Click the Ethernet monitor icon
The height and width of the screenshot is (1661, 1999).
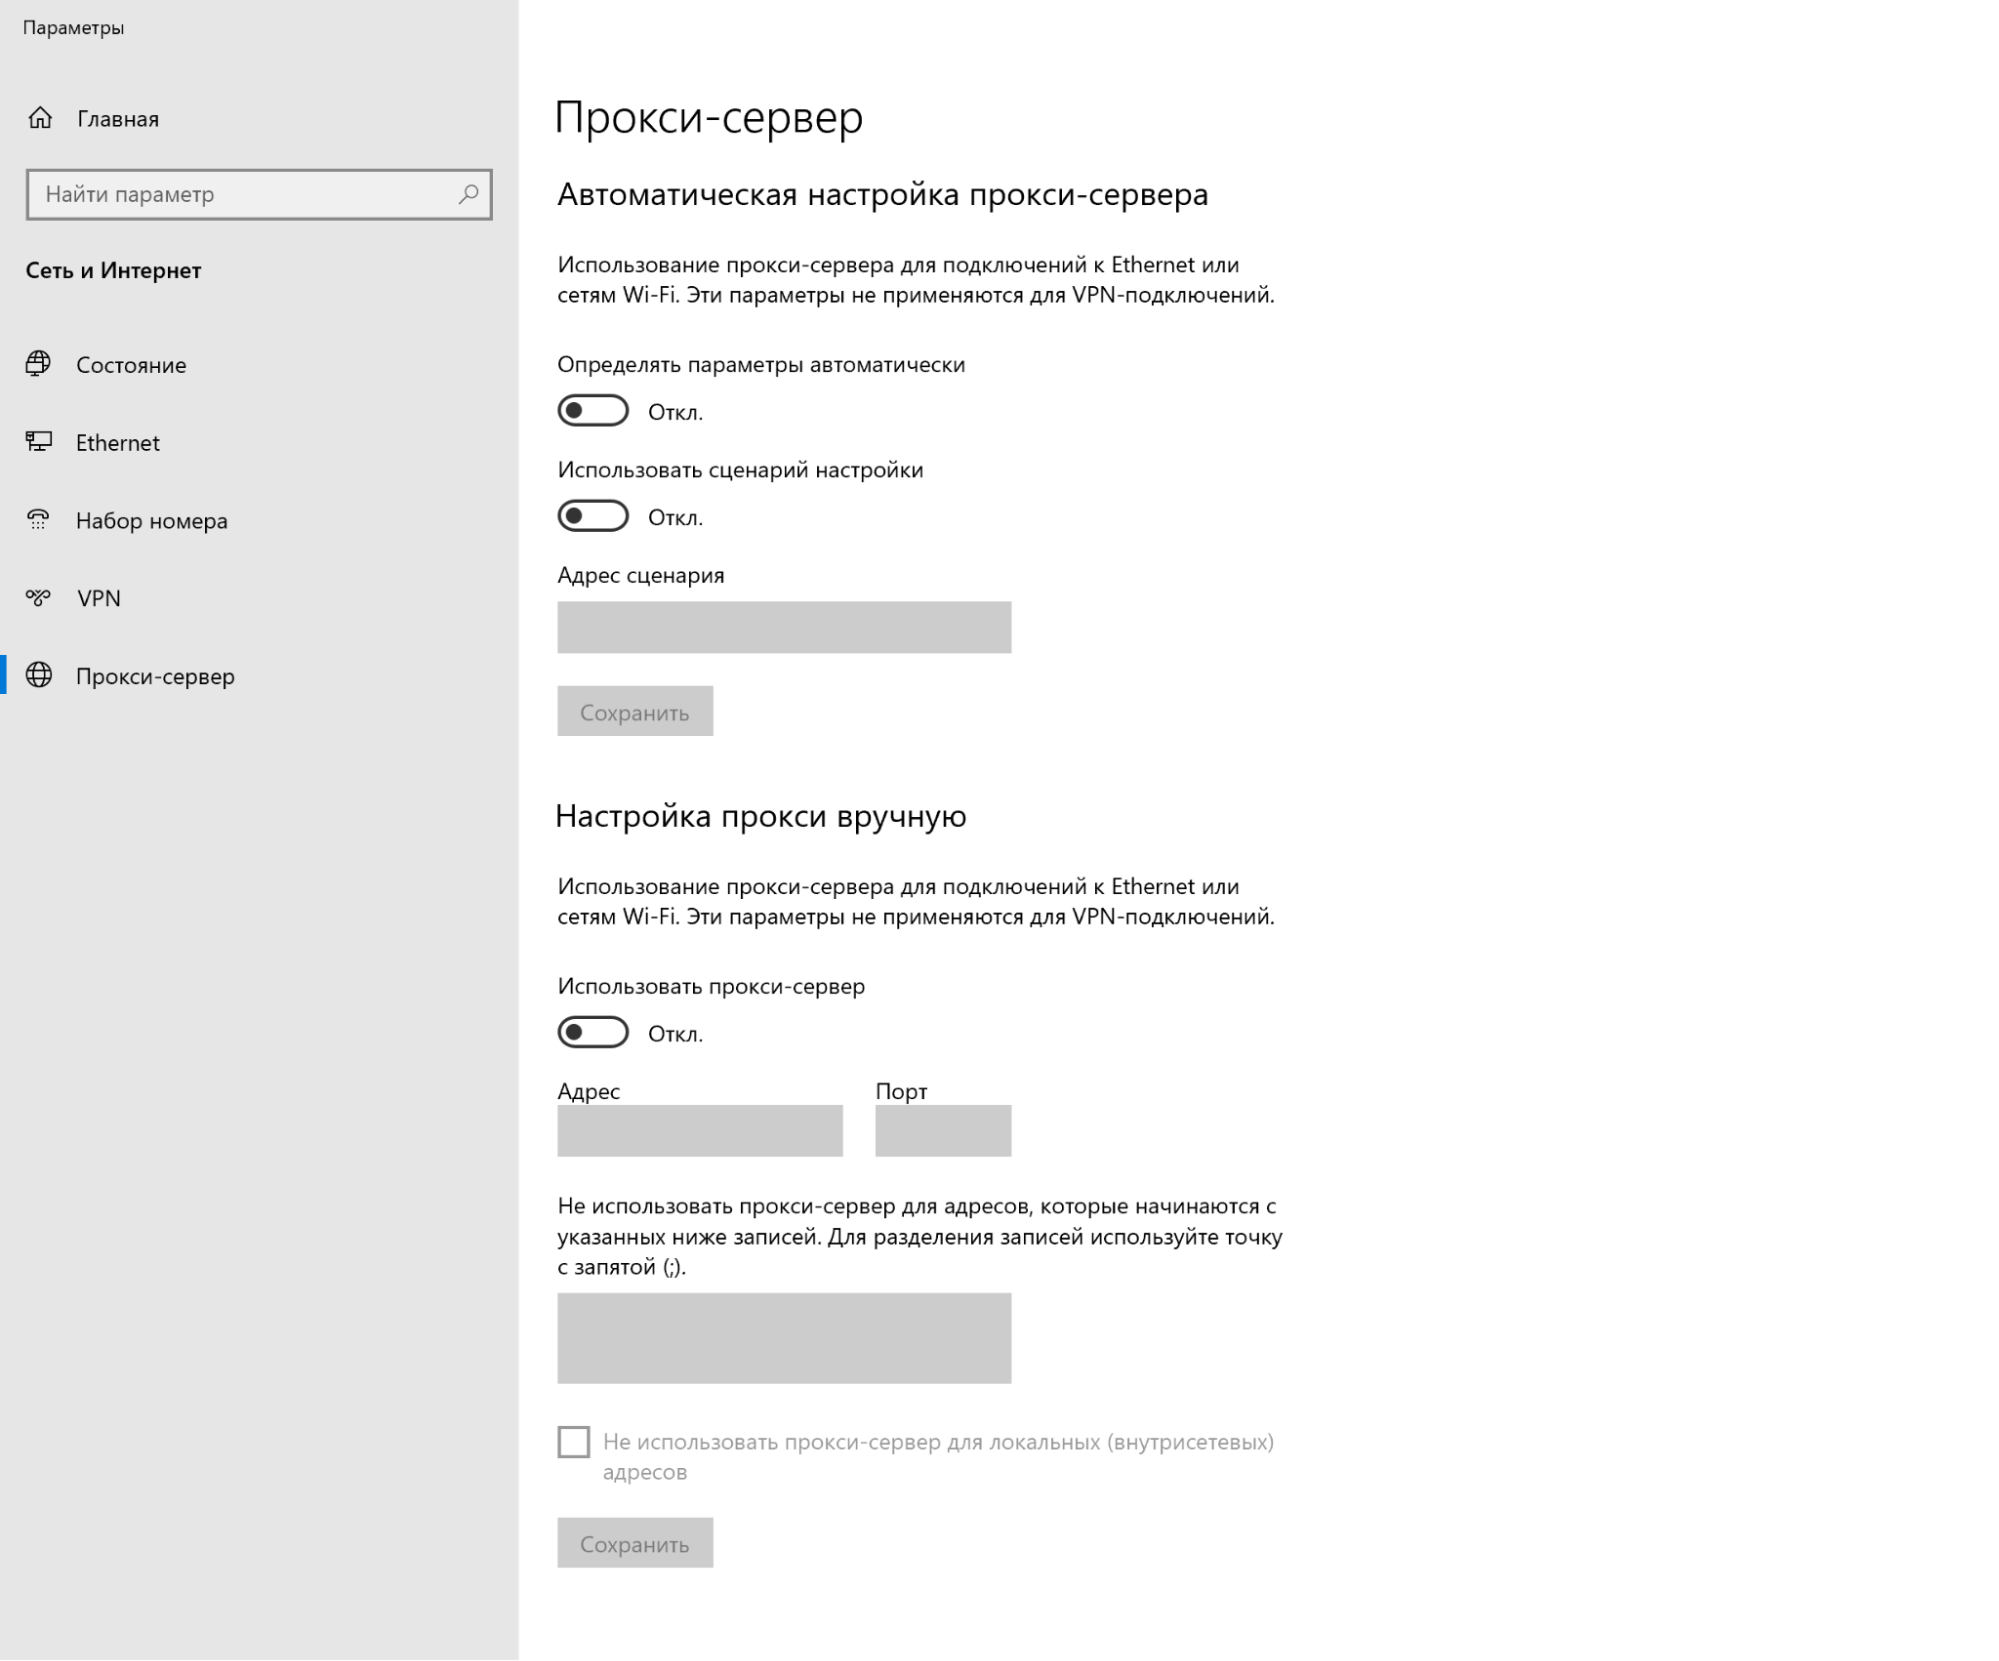click(x=38, y=442)
